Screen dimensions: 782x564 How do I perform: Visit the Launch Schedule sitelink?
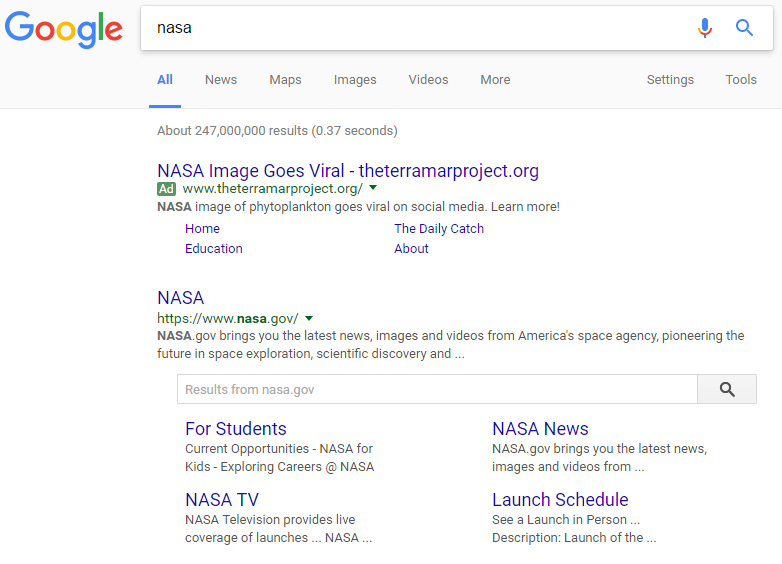[560, 500]
